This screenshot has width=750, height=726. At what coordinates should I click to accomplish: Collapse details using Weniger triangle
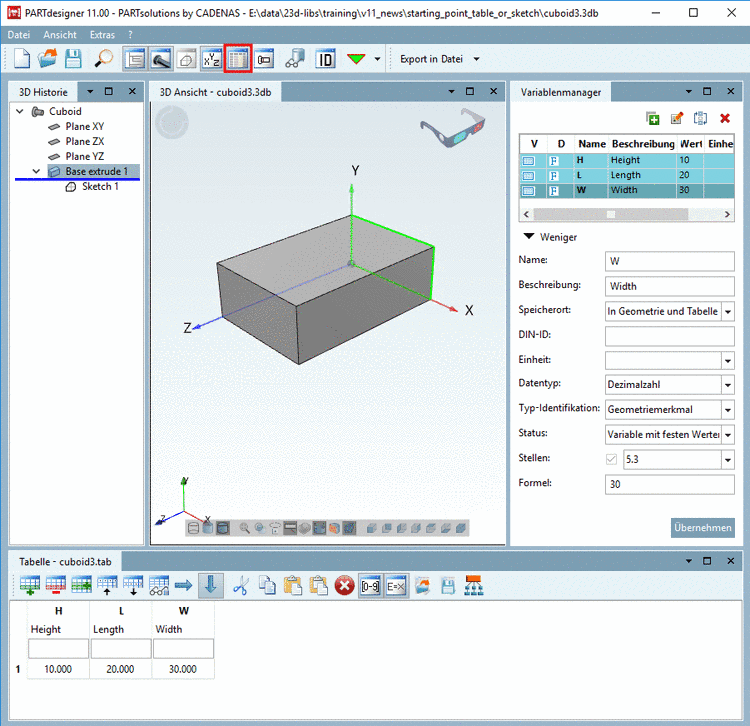[527, 237]
